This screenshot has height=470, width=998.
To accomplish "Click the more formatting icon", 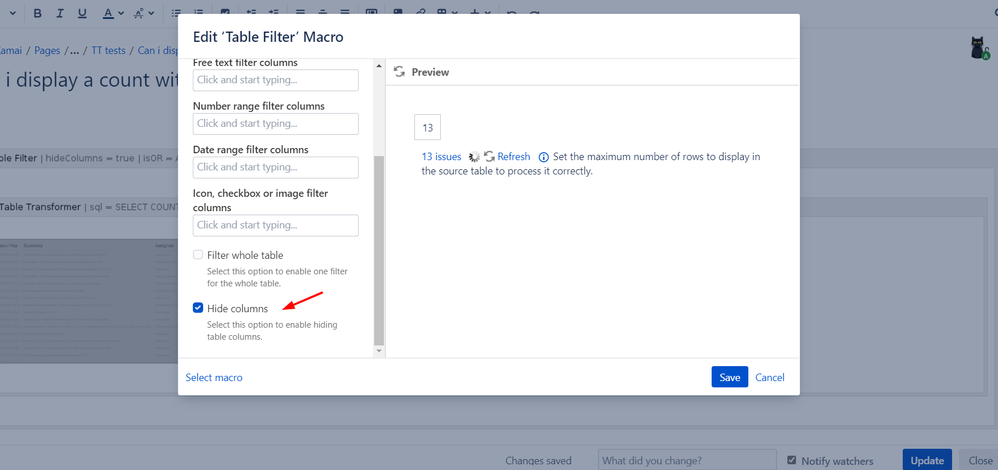I will (138, 13).
